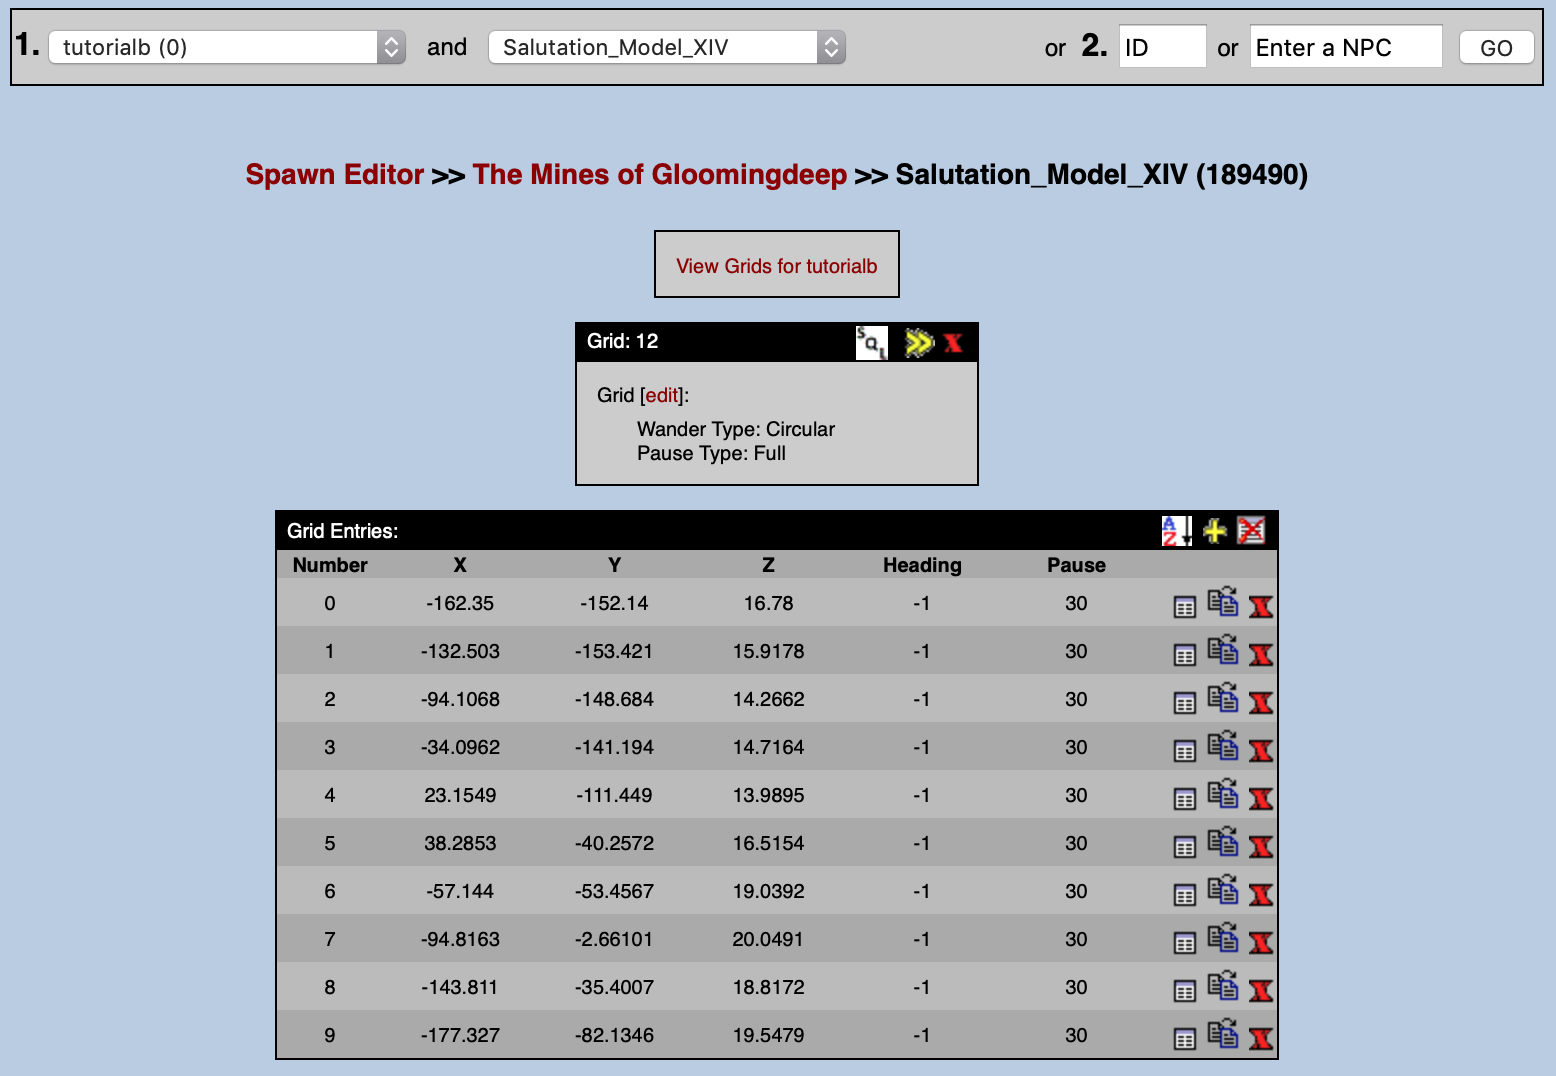Click the SQL icon in Grid 12 header
The image size is (1556, 1076).
[871, 343]
